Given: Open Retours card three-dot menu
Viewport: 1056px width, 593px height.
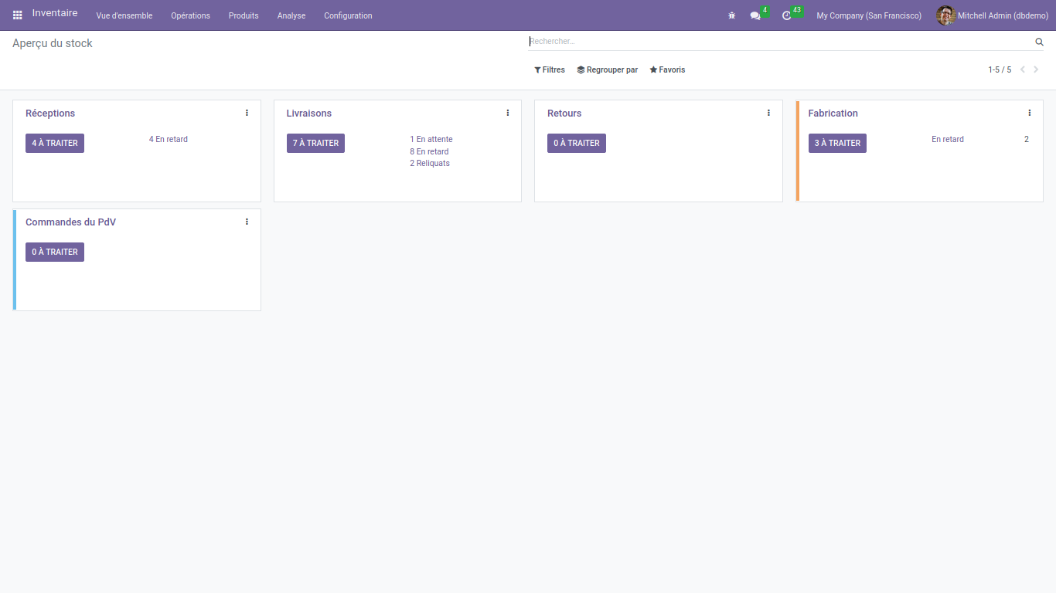Looking at the screenshot, I should pyautogui.click(x=768, y=113).
